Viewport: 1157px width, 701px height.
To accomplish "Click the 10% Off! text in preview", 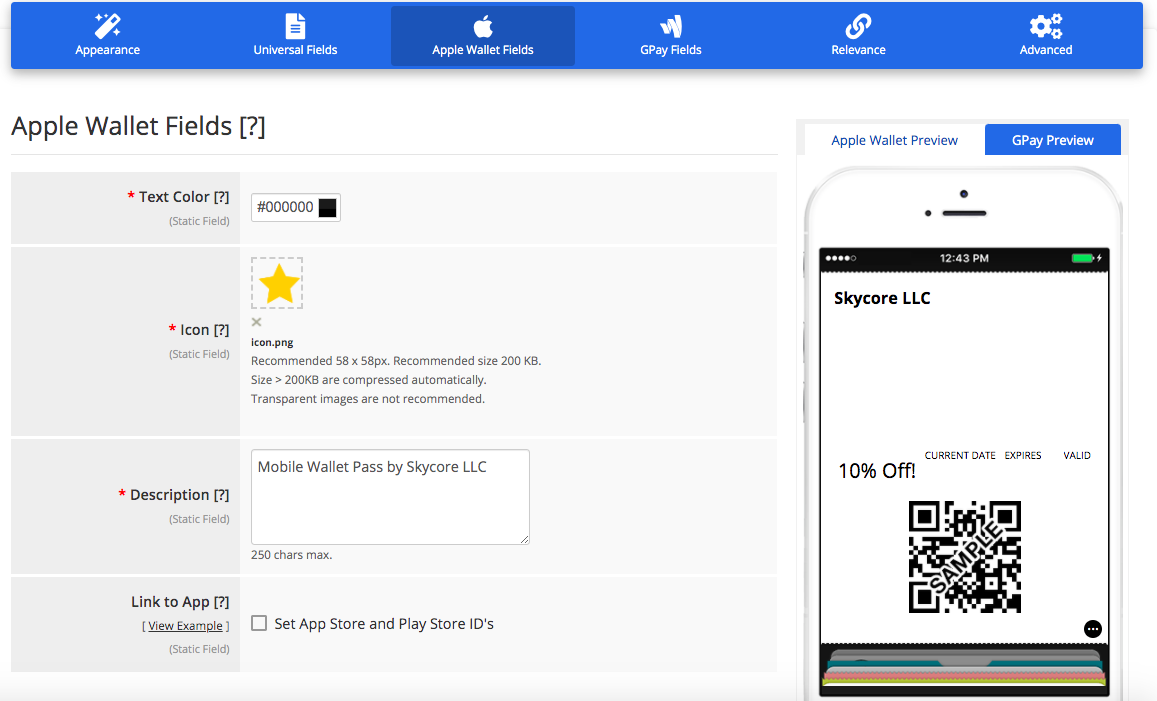I will point(877,471).
